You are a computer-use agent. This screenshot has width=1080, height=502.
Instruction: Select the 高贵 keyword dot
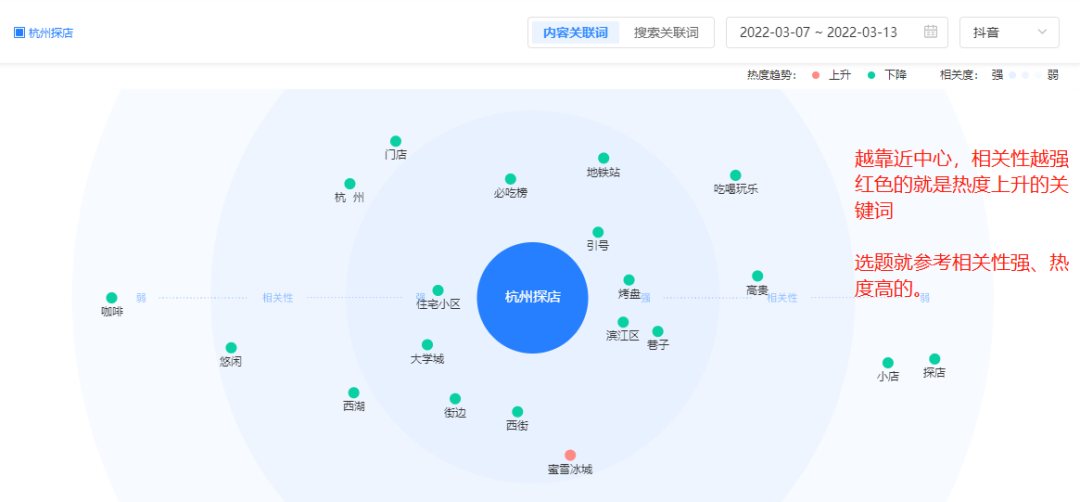point(757,276)
